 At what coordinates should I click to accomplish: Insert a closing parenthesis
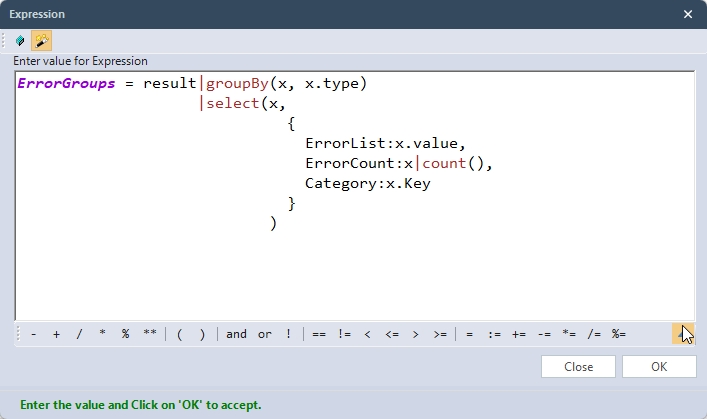click(x=202, y=334)
